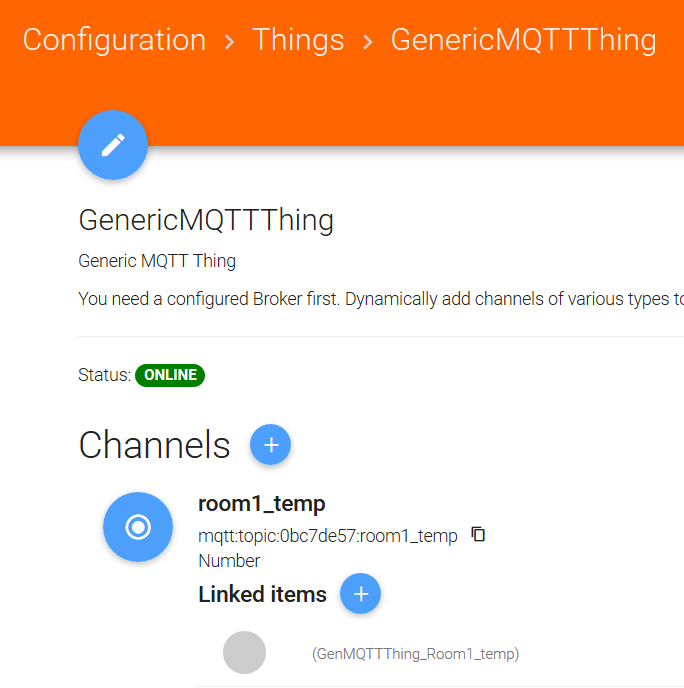
Task: Click the GenericMQTTThing heading below pencil
Action: (x=206, y=220)
